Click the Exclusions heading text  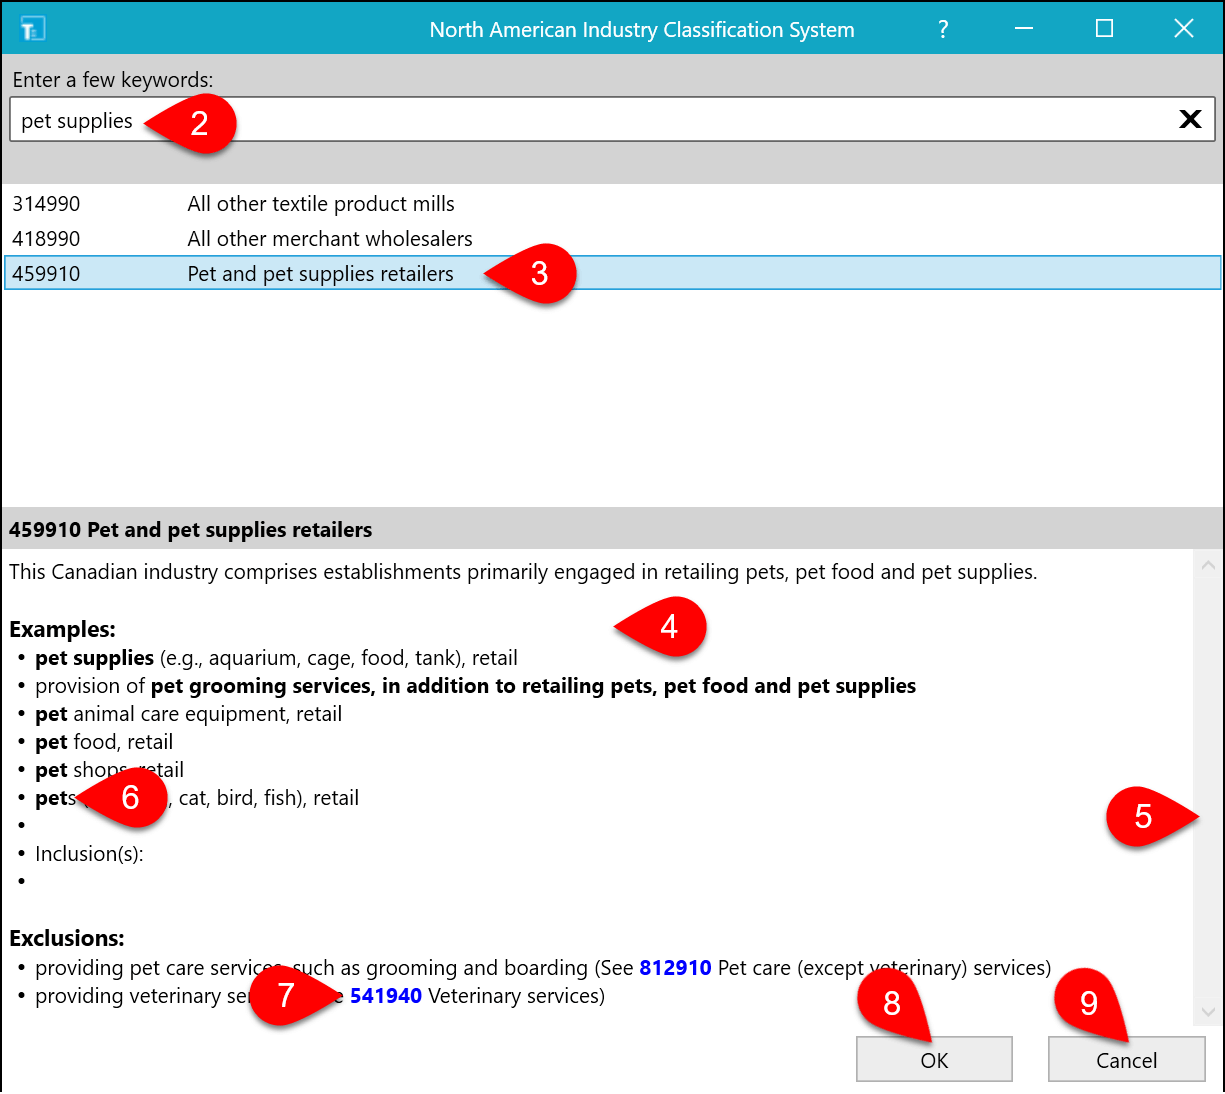pos(67,938)
